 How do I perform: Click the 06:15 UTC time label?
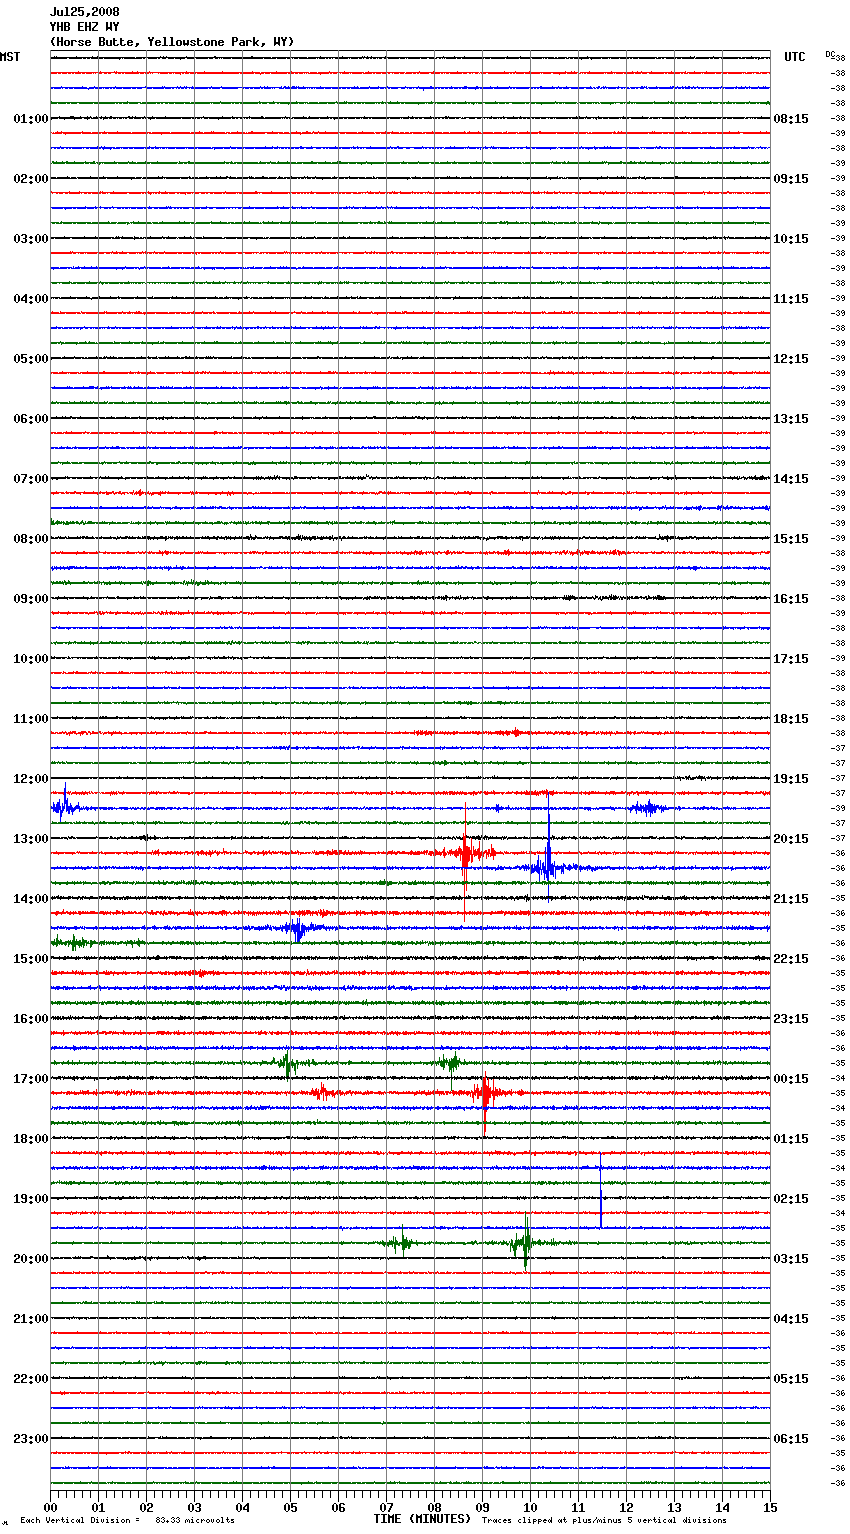coord(791,1439)
